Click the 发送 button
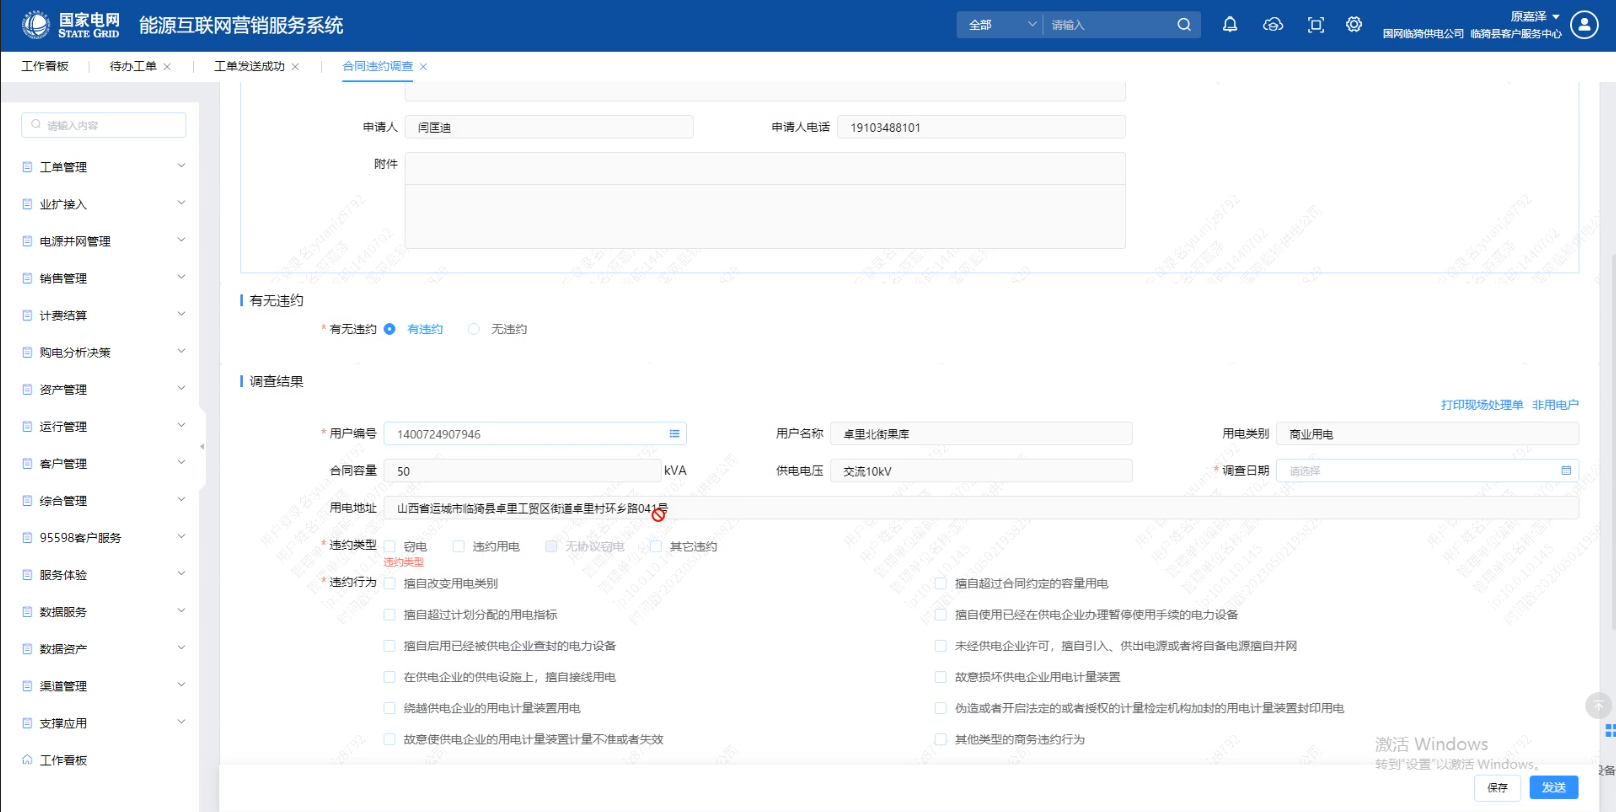 tap(1553, 788)
